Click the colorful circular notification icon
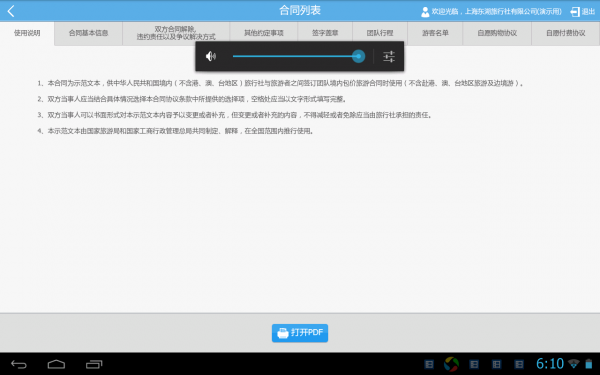 coord(451,364)
